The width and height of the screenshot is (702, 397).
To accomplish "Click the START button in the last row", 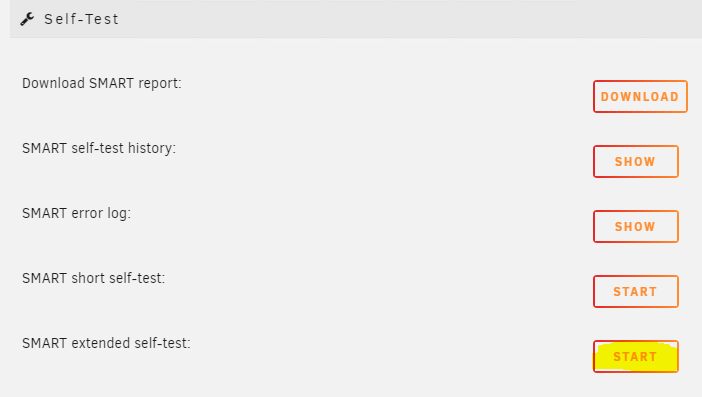I will (636, 356).
